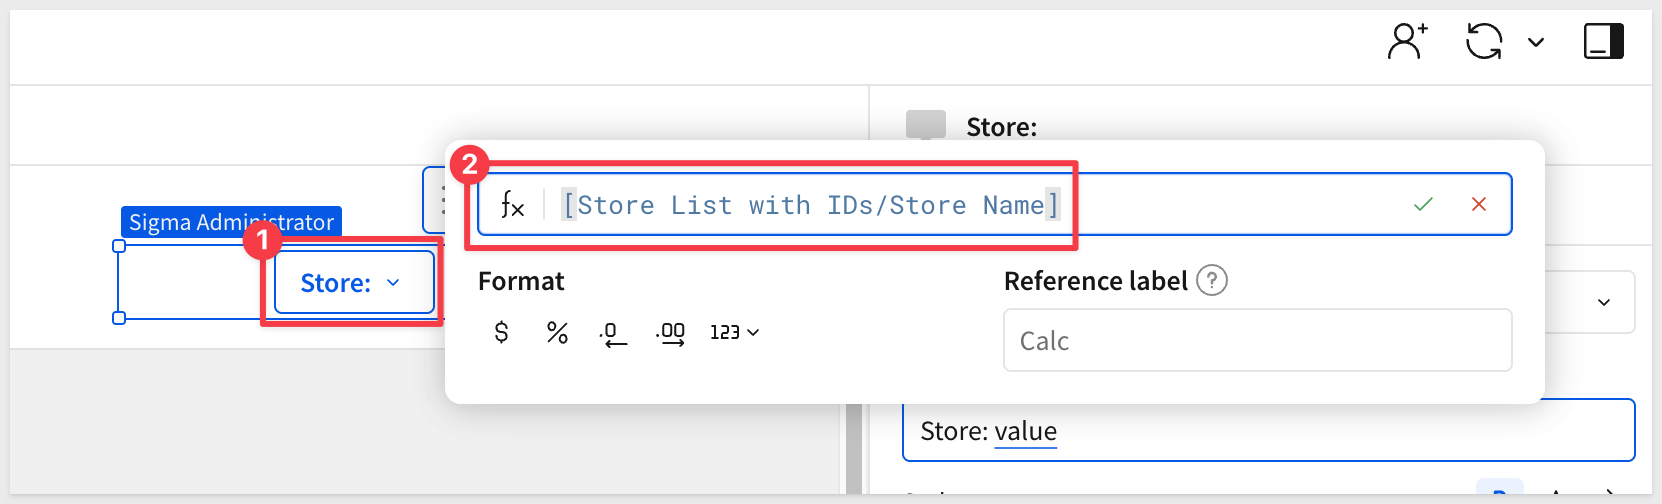Refresh the workbook data
Screen dimensions: 1662x504
[1484, 42]
